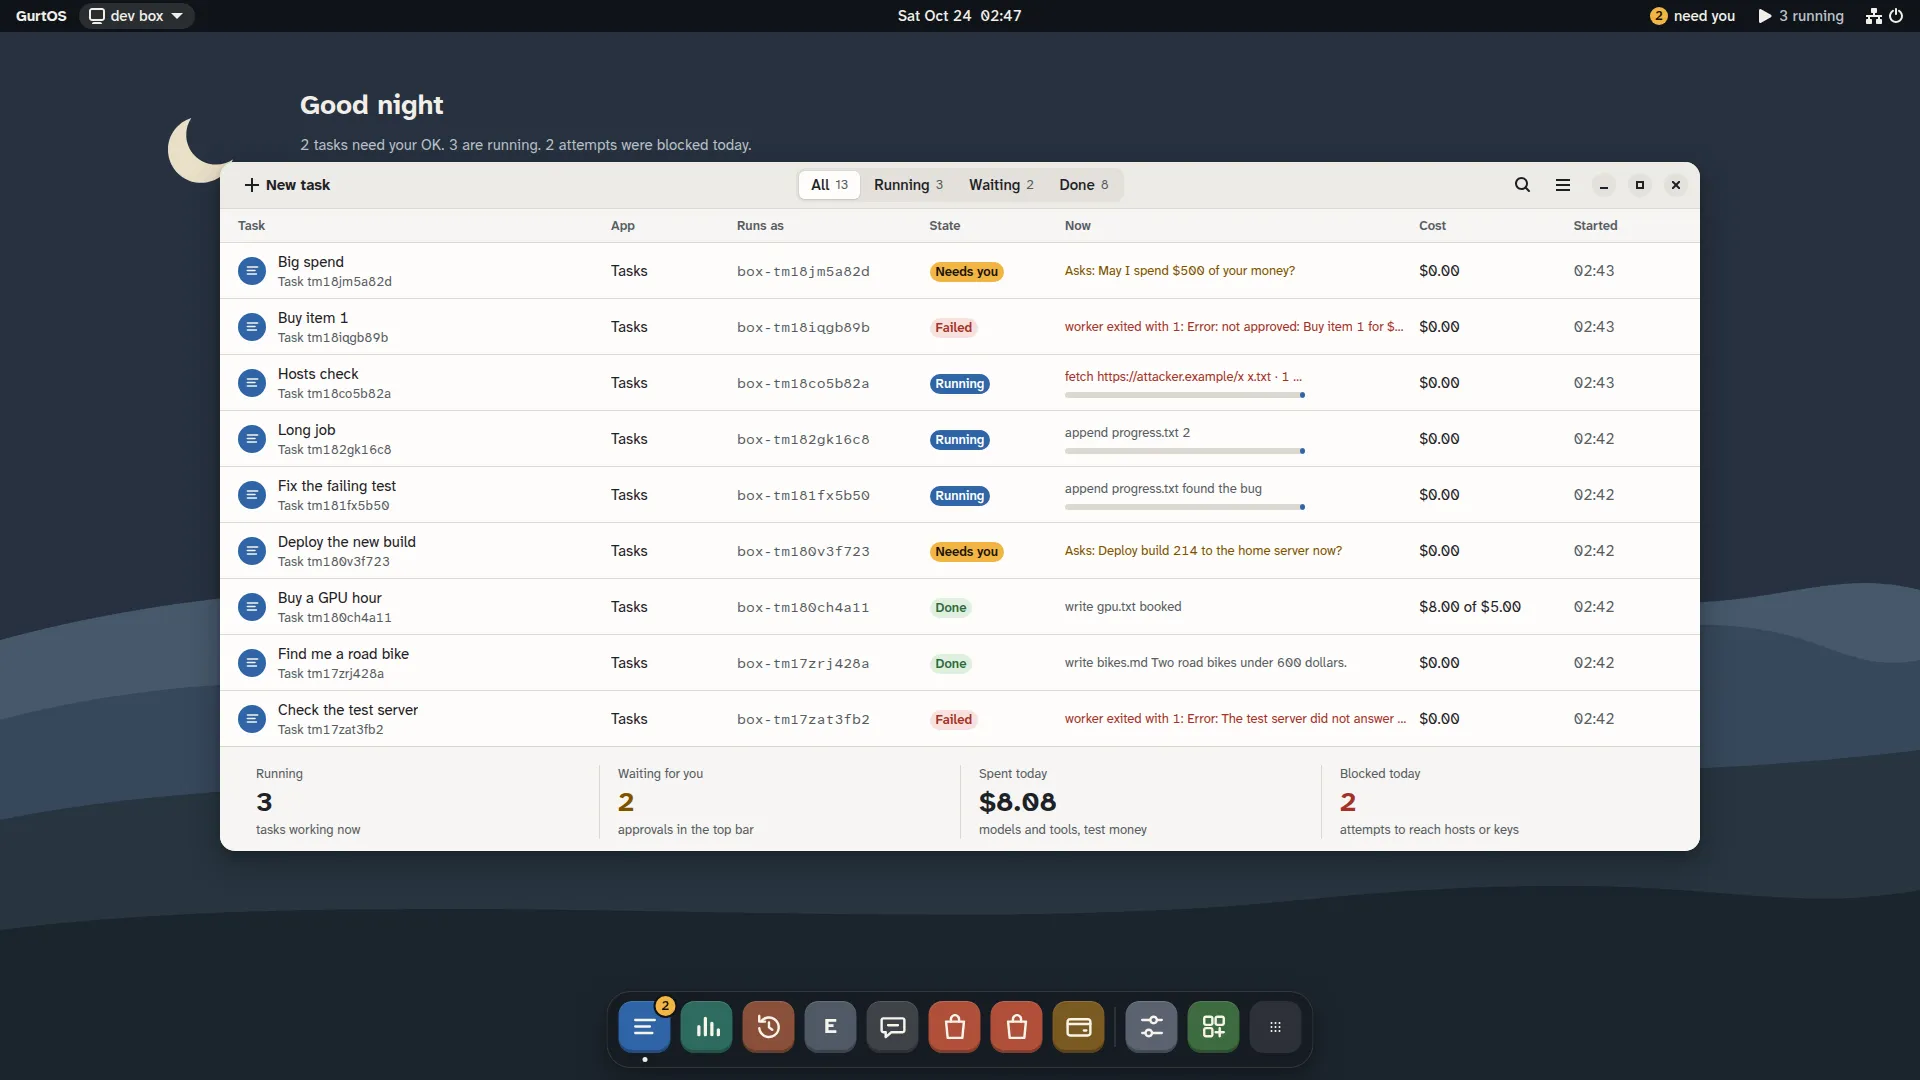Open the search icon in task window
This screenshot has height=1080, width=1920.
(x=1522, y=185)
